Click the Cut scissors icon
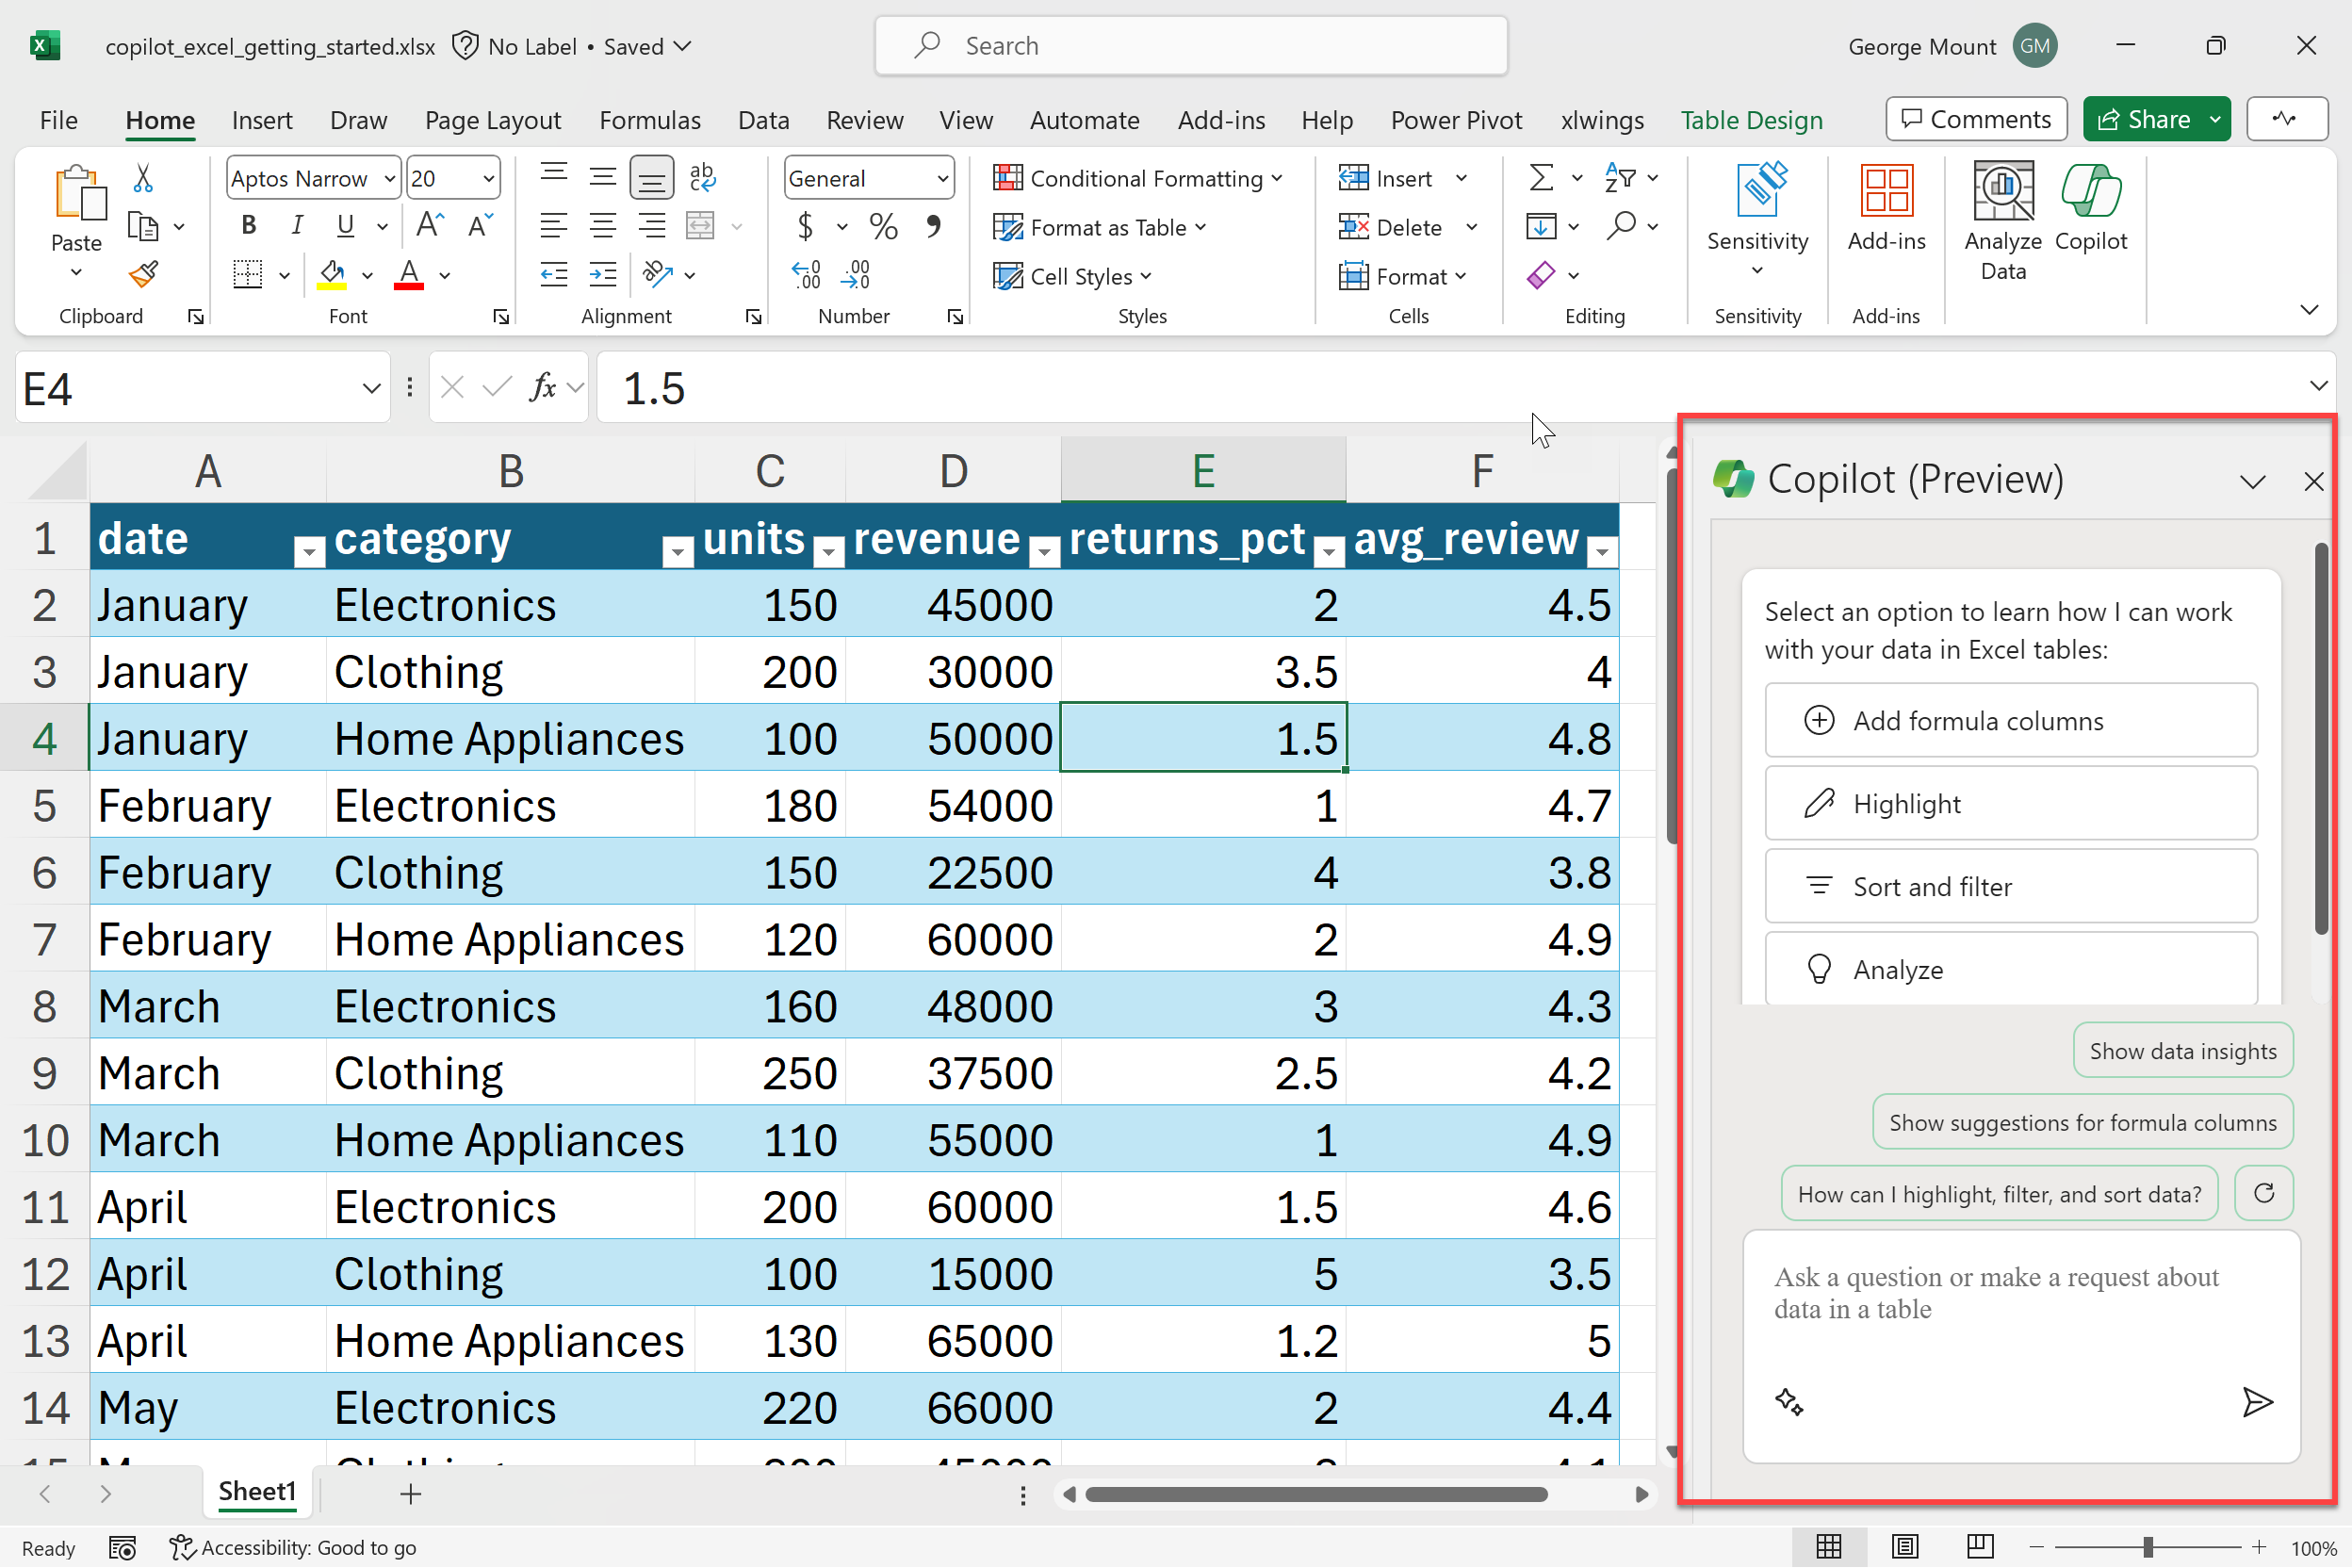2352x1568 pixels. pos(143,178)
